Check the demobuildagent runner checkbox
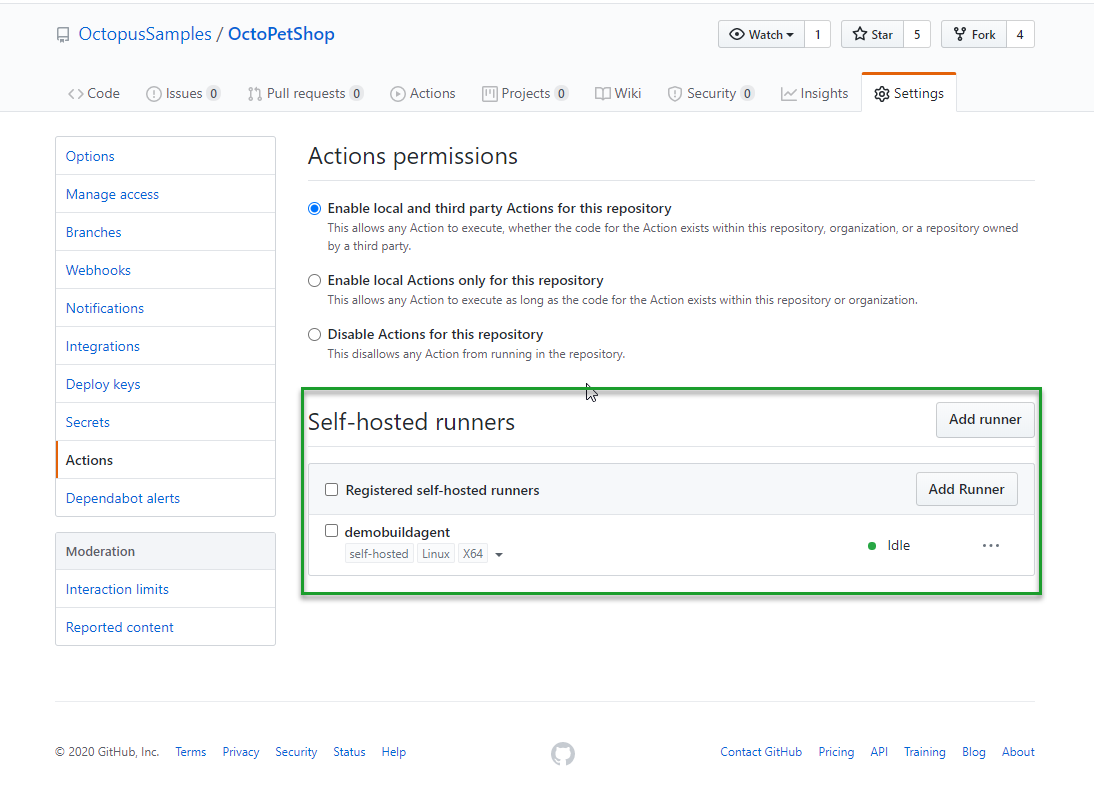The width and height of the screenshot is (1094, 796). (x=332, y=531)
